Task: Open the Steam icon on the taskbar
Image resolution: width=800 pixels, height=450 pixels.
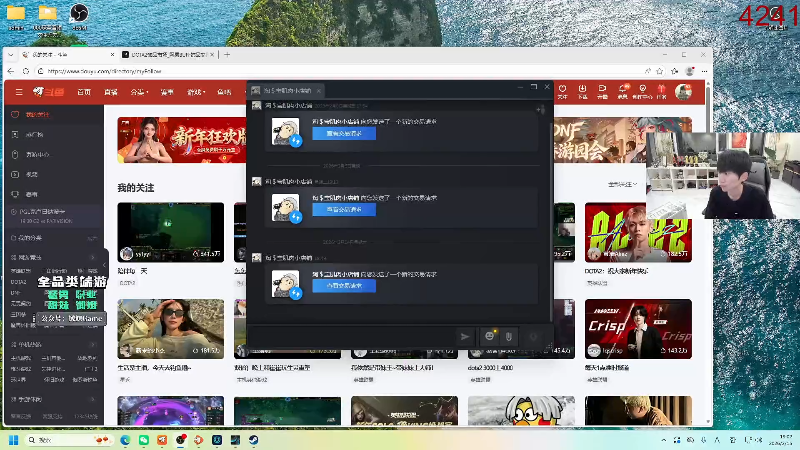Action: pos(253,439)
